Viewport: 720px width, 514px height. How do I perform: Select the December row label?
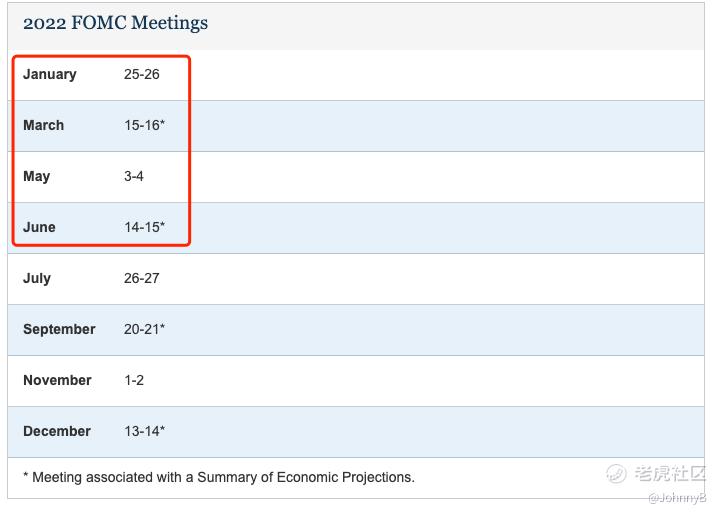[x=57, y=431]
